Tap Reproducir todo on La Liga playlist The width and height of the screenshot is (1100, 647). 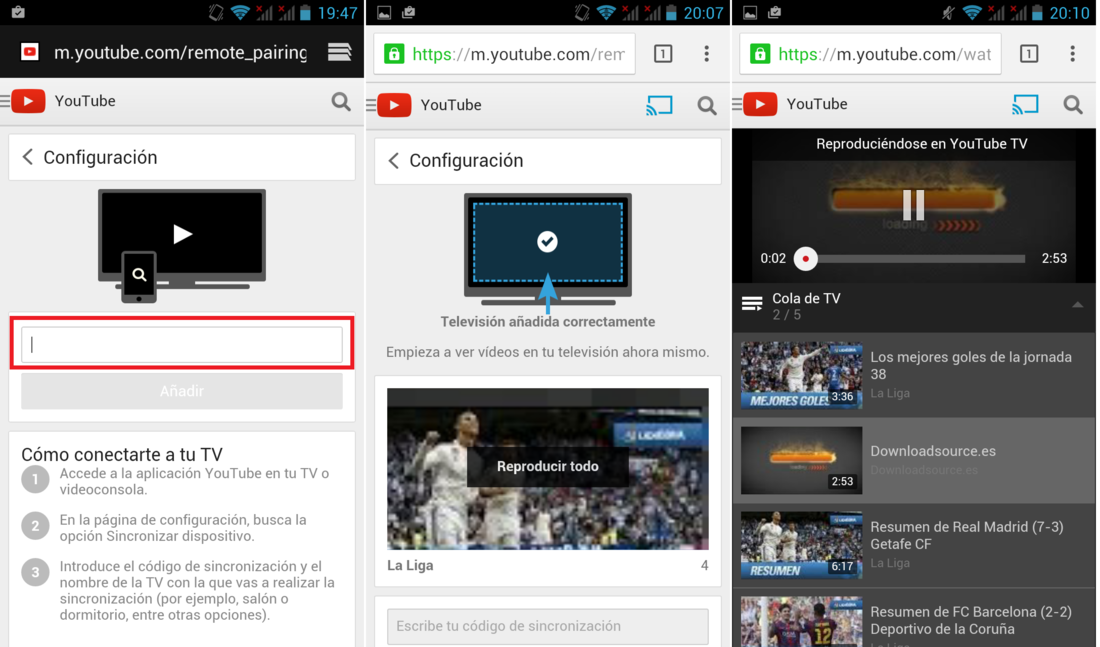pos(548,466)
